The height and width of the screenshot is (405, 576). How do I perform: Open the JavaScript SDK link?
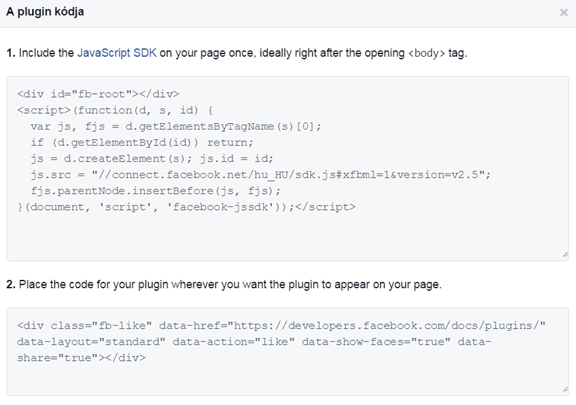[117, 53]
